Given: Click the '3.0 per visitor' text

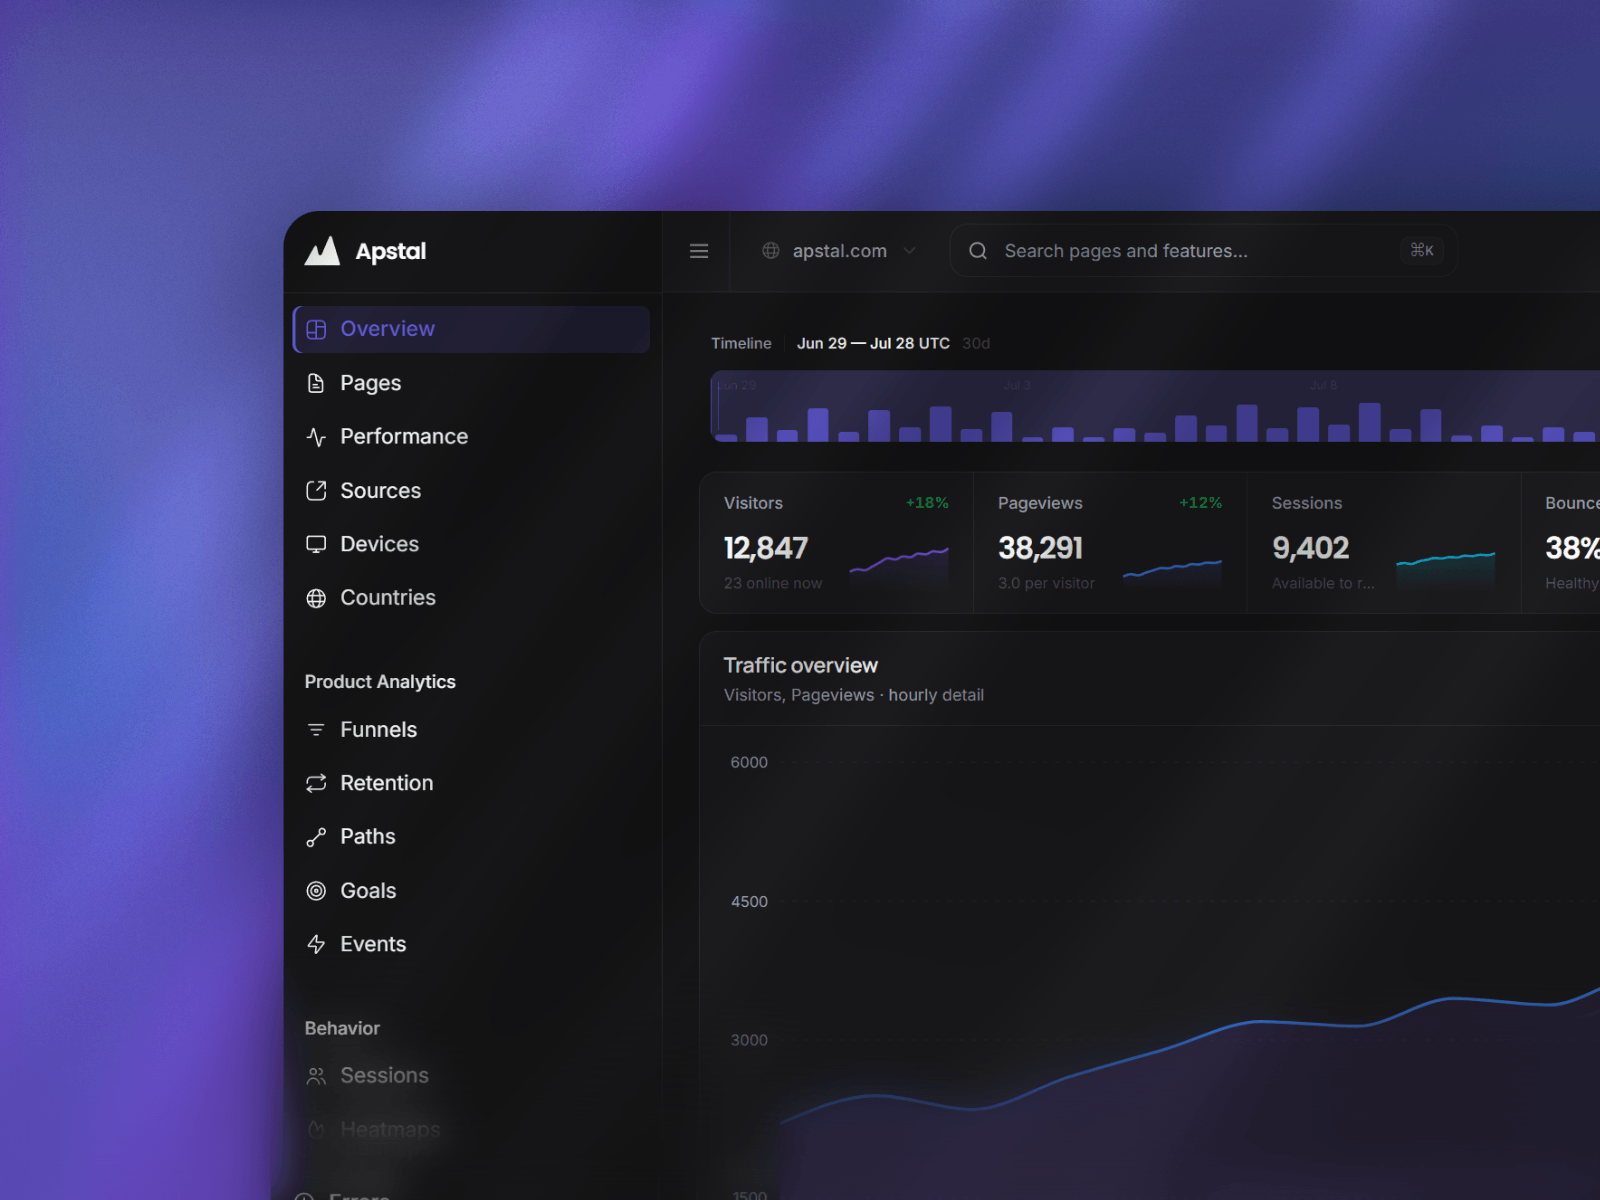Looking at the screenshot, I should pos(1046,583).
